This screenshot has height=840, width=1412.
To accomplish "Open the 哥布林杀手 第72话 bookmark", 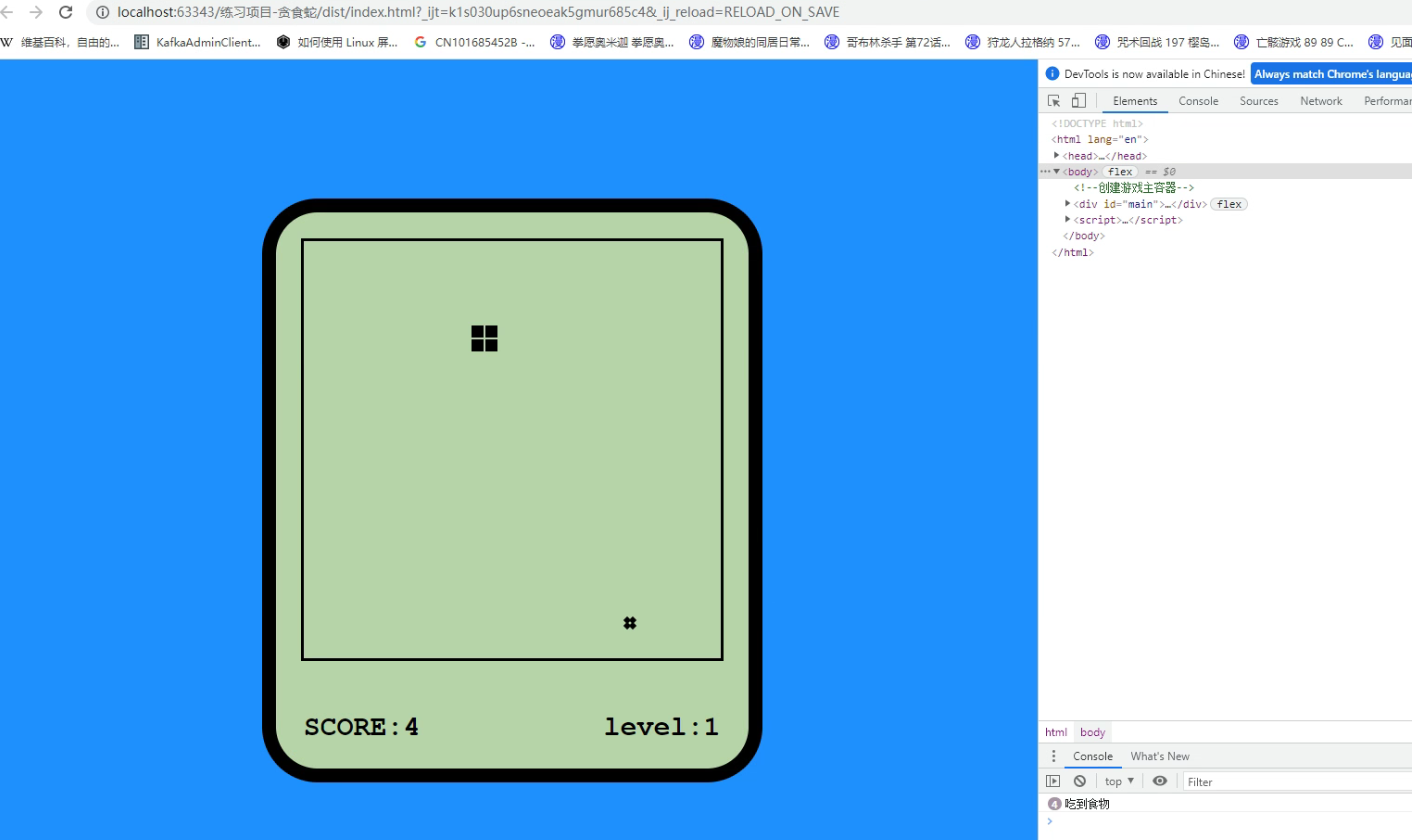I will (x=887, y=42).
